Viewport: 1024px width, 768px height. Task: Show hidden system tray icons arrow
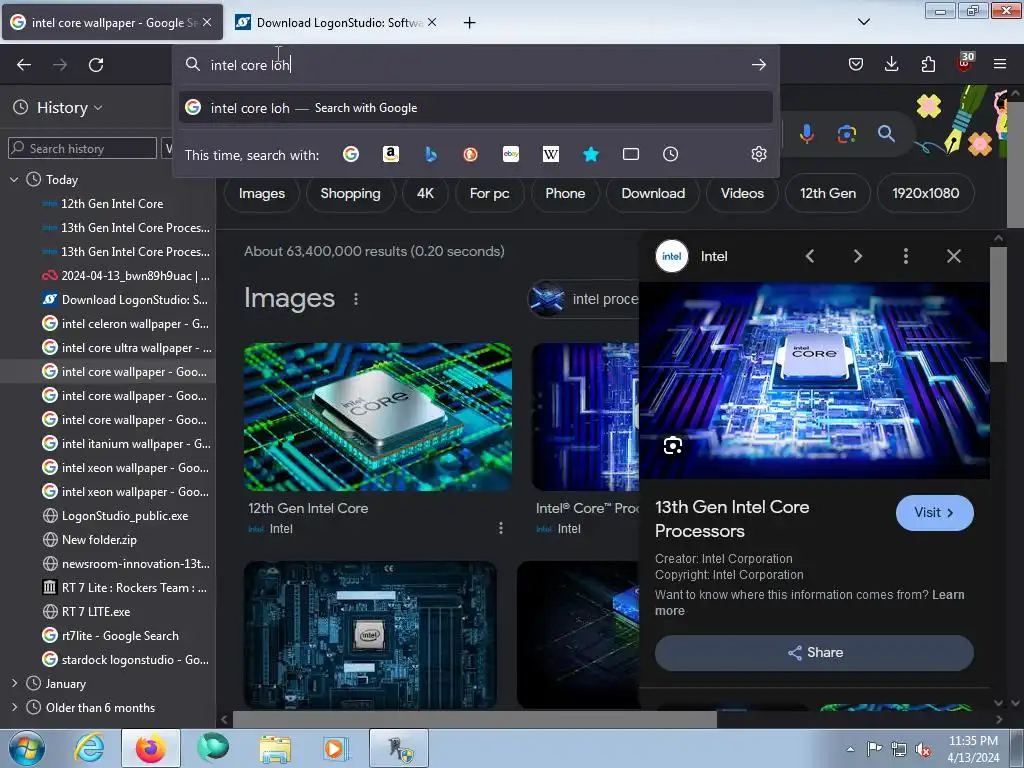coord(850,749)
